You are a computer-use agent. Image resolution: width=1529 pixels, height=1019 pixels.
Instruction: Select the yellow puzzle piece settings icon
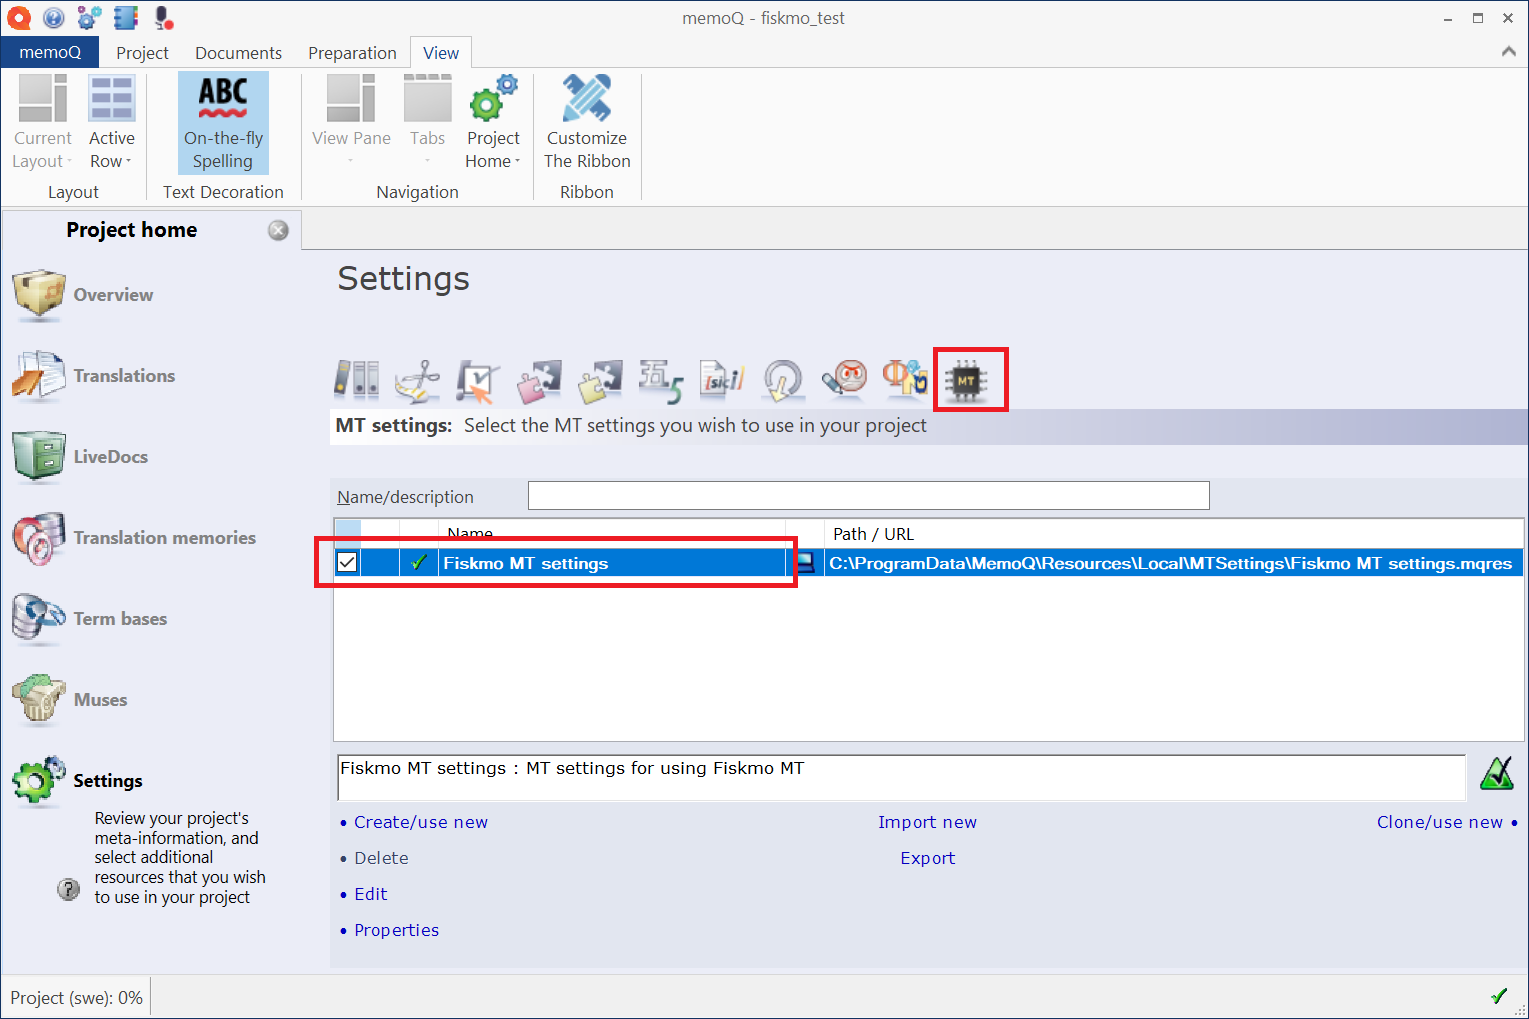coord(600,381)
